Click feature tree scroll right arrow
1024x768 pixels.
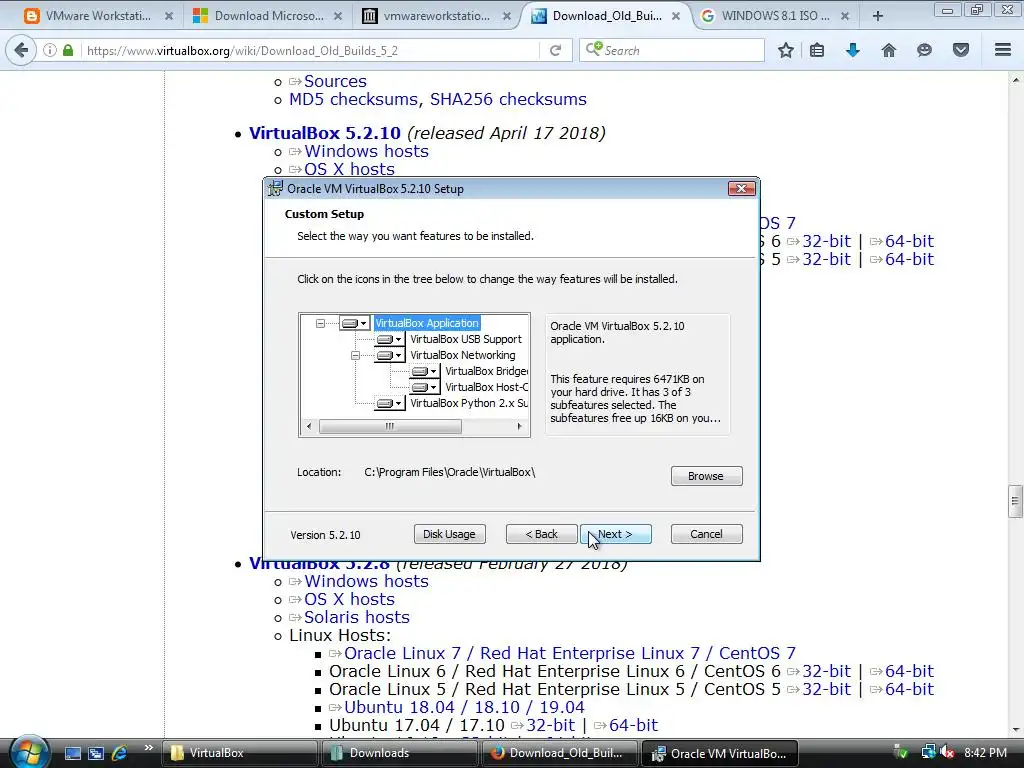(x=519, y=426)
